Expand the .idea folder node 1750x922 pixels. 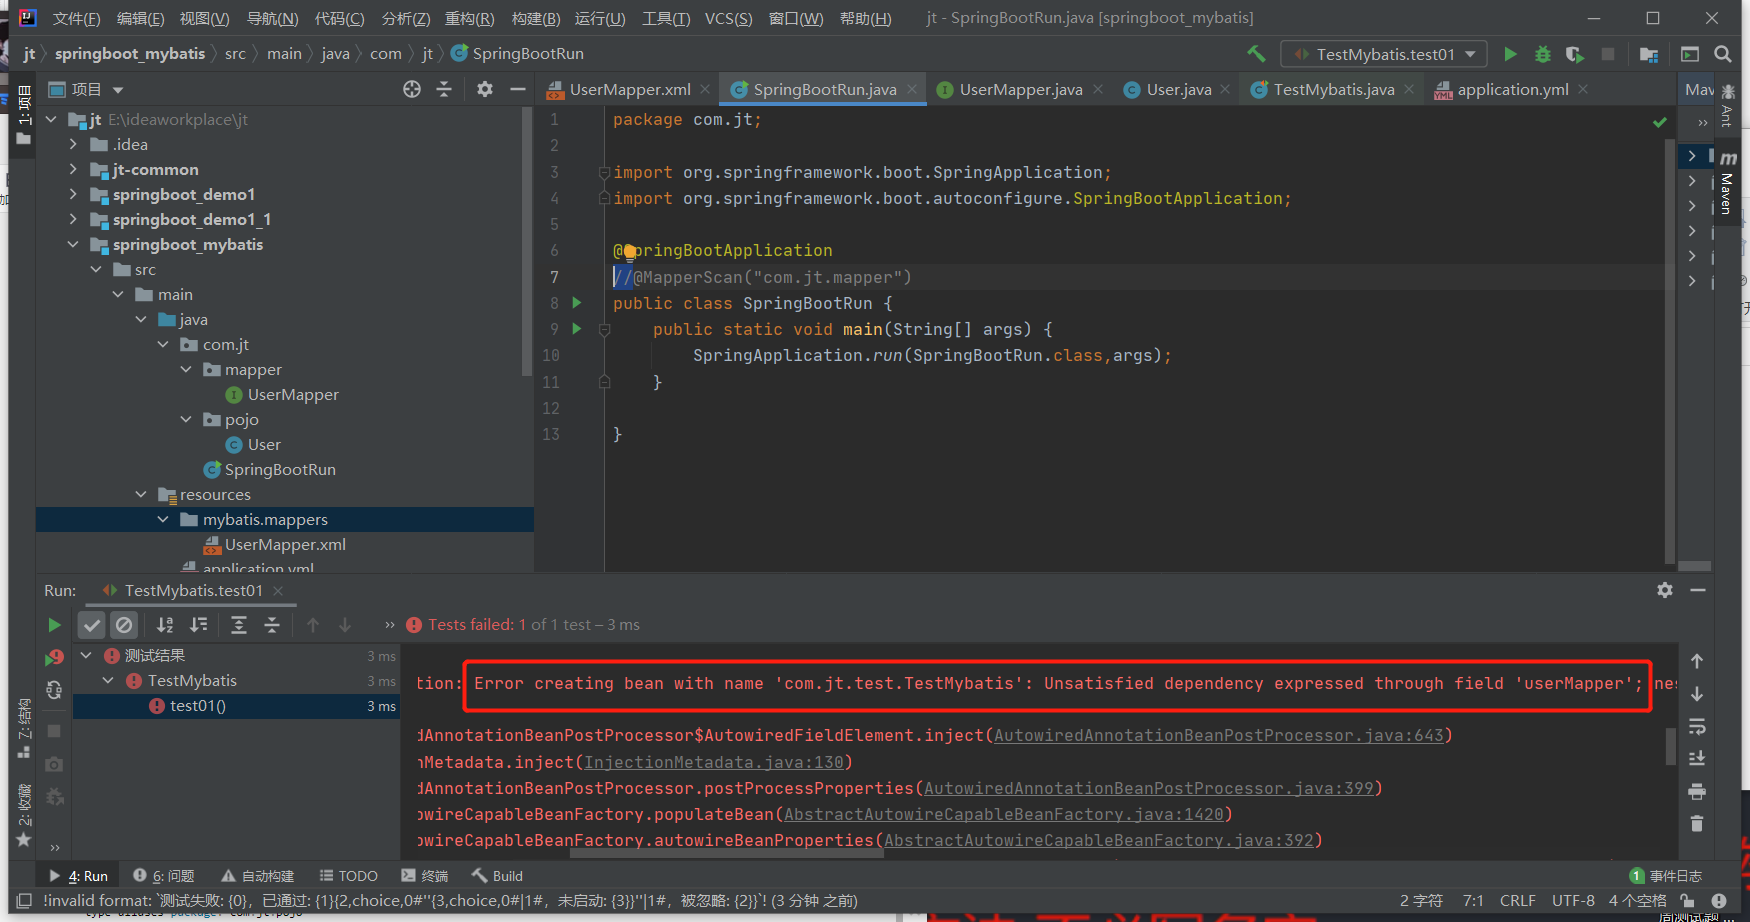click(x=73, y=144)
